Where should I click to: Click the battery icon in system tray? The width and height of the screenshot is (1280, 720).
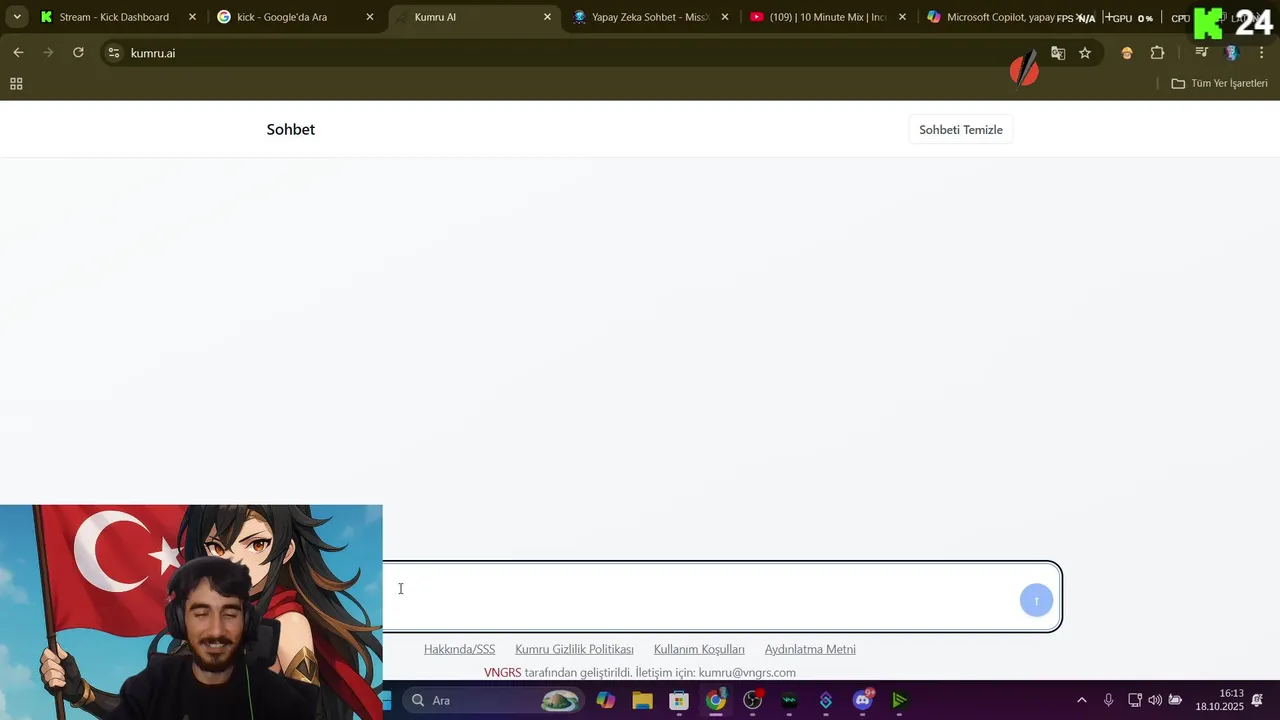1175,700
